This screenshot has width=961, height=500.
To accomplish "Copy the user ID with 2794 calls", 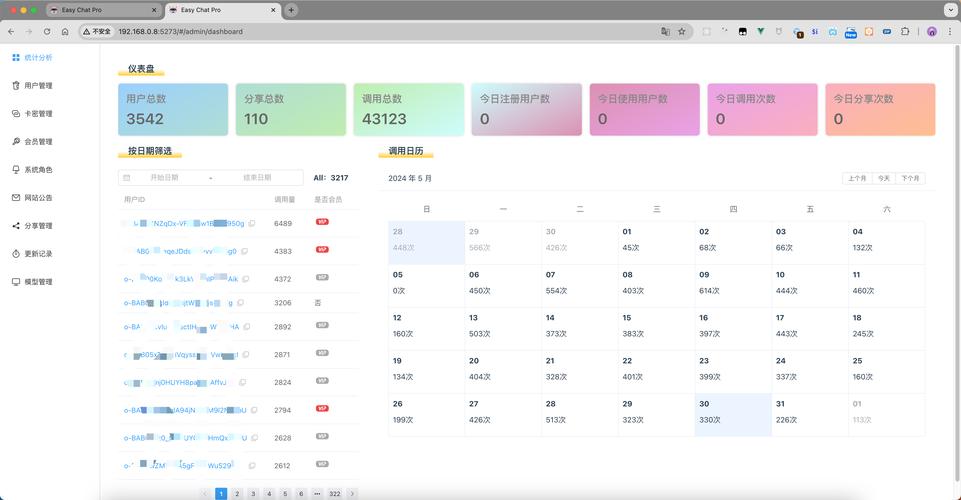I will pos(254,411).
